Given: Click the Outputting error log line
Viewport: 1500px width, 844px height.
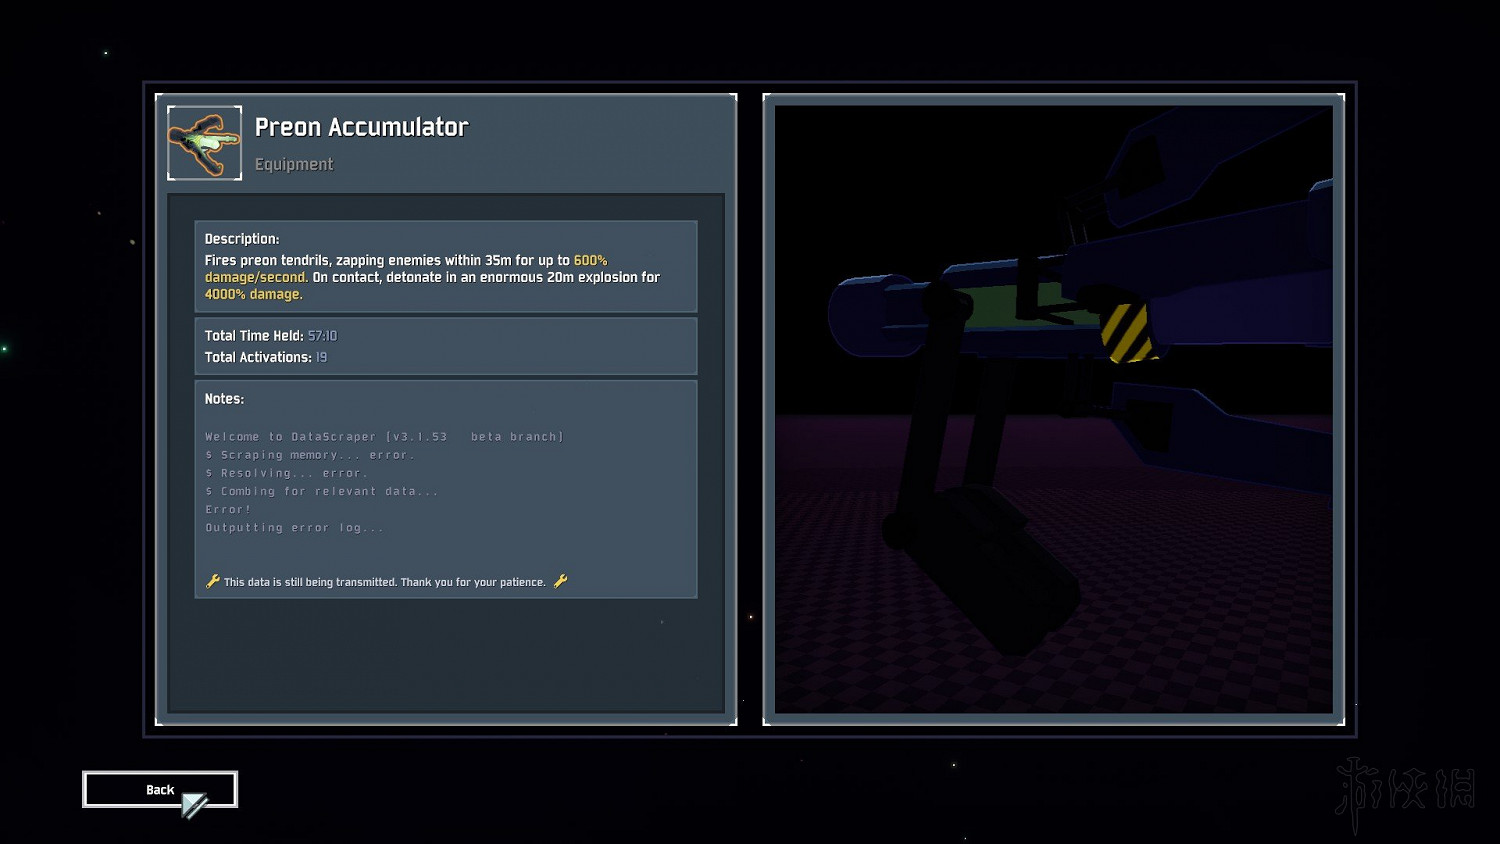Looking at the screenshot, I should (x=294, y=528).
